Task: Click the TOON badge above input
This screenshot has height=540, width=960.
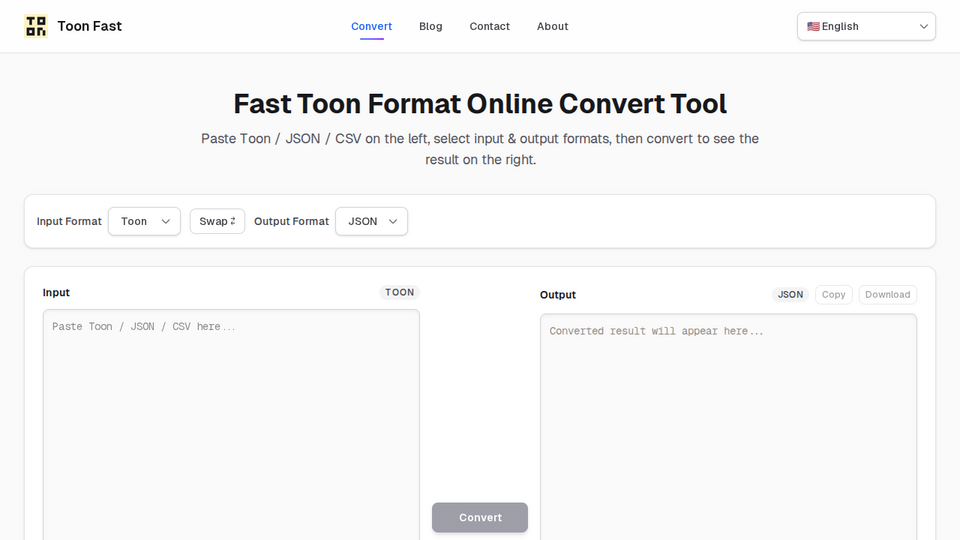Action: 400,292
